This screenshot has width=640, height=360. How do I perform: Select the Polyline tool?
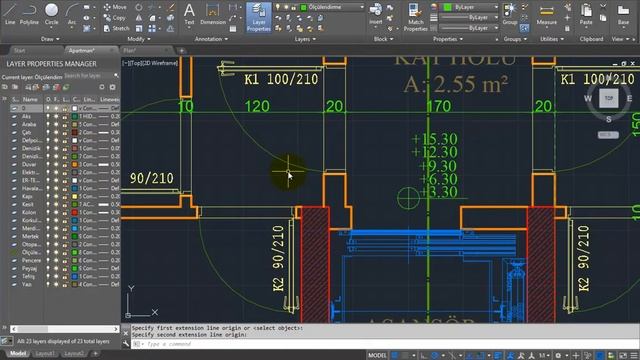point(29,13)
